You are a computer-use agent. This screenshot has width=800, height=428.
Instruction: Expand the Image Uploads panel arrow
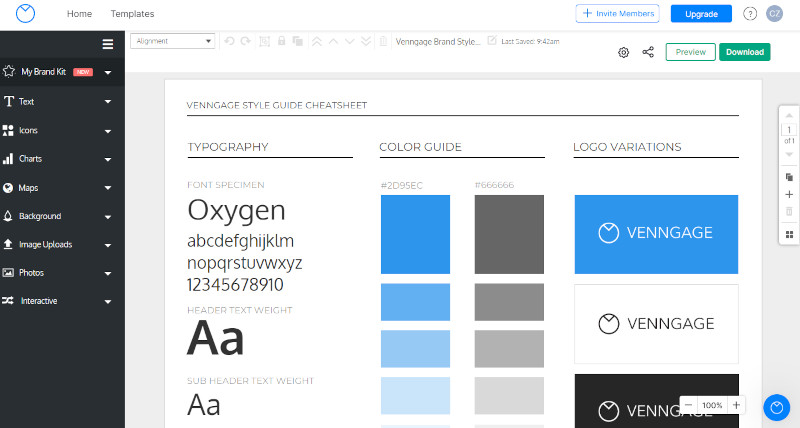tap(108, 245)
